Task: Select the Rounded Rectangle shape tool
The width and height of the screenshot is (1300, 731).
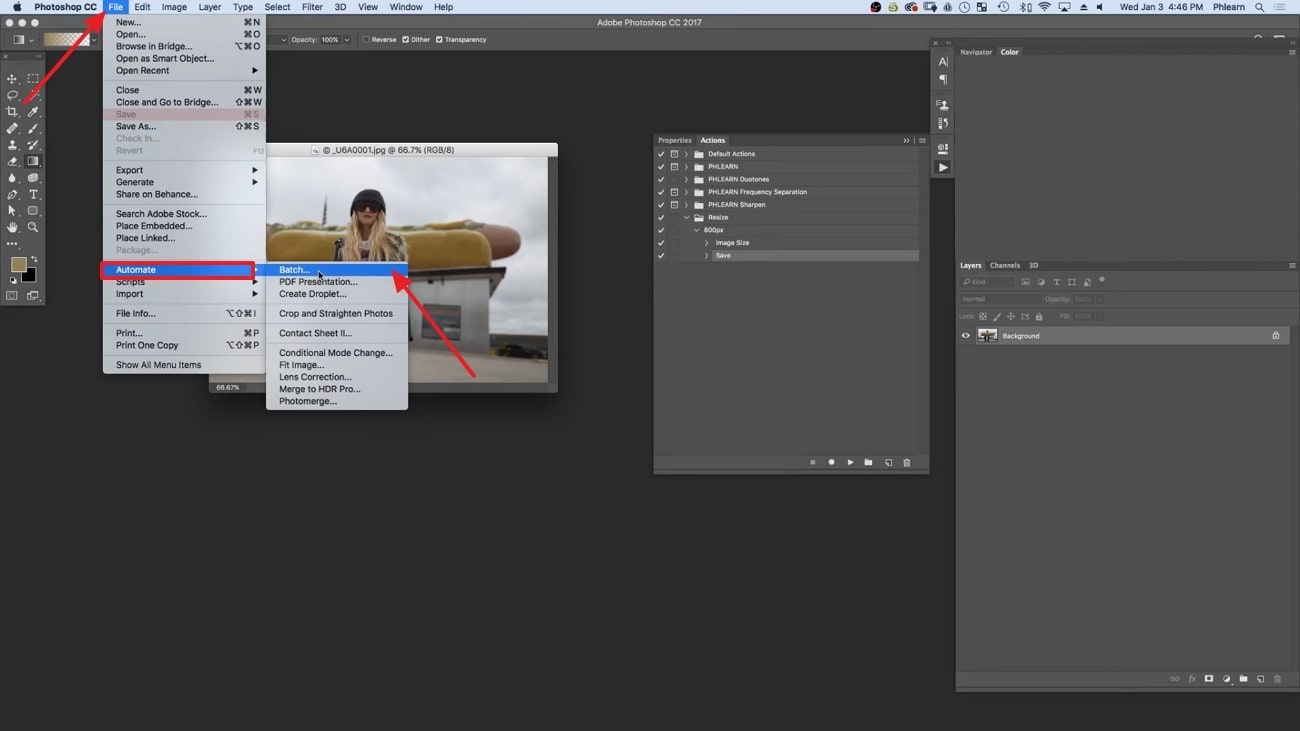Action: click(x=33, y=211)
